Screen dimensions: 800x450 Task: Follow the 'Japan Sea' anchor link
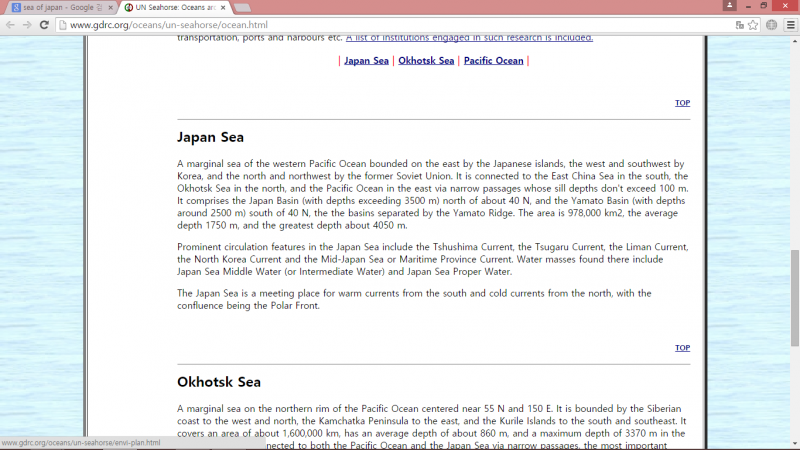click(x=366, y=61)
